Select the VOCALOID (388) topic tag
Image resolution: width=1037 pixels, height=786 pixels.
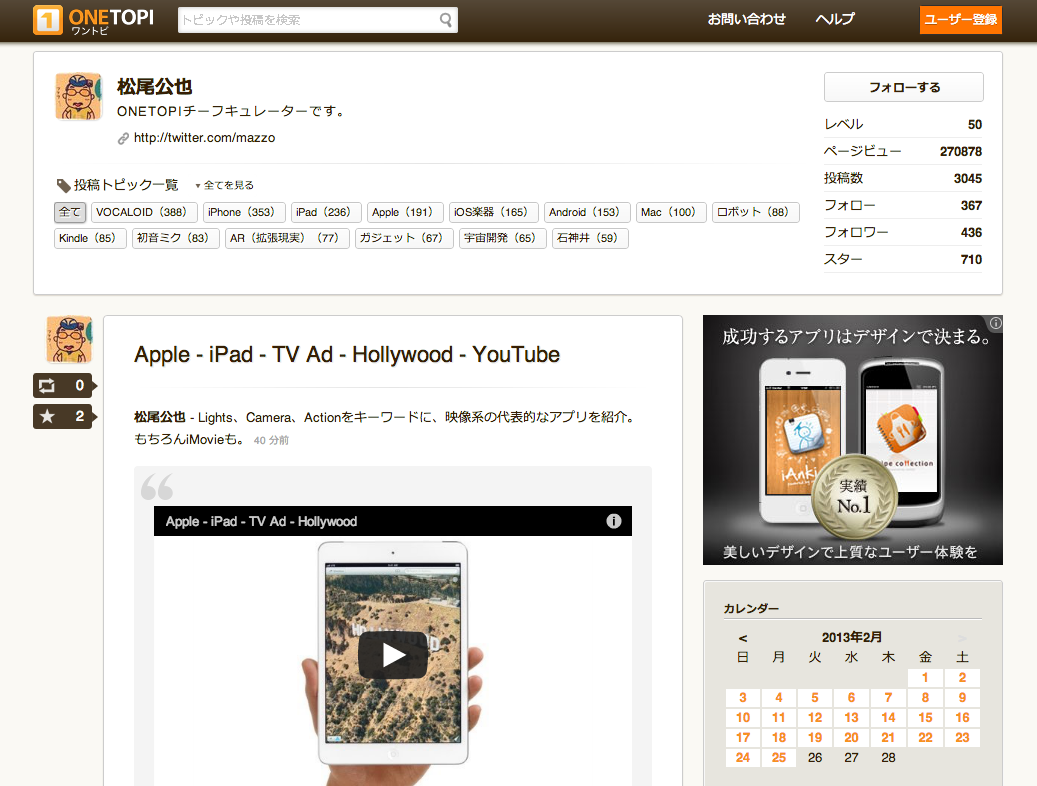coord(144,212)
